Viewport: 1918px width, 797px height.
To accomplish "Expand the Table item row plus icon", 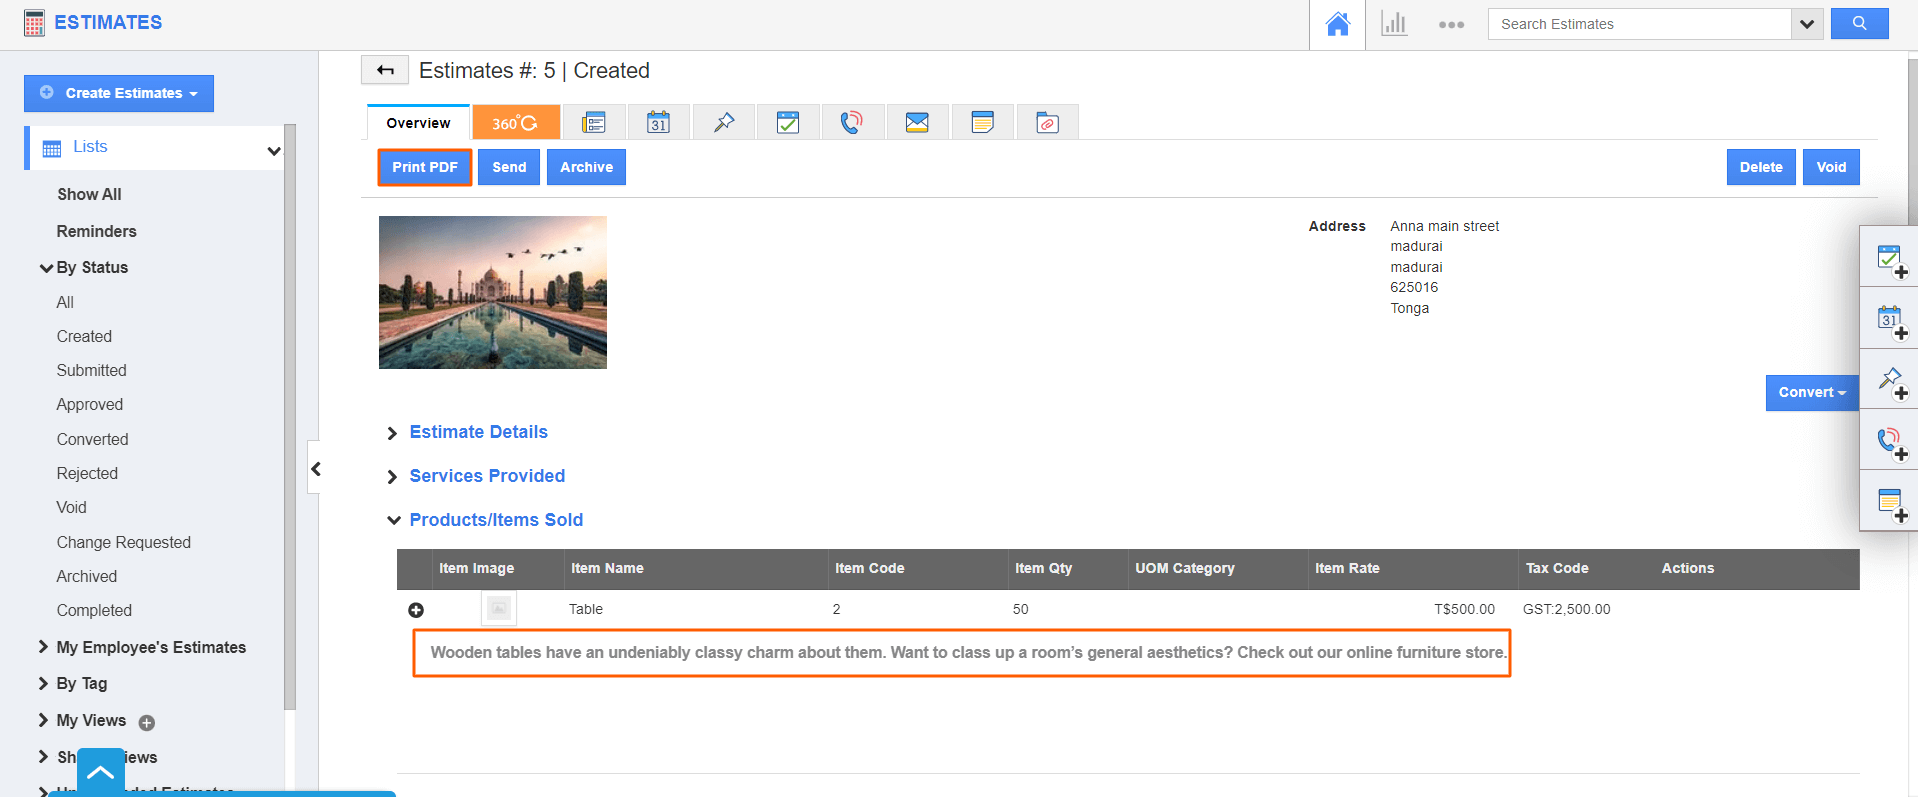I will (416, 610).
